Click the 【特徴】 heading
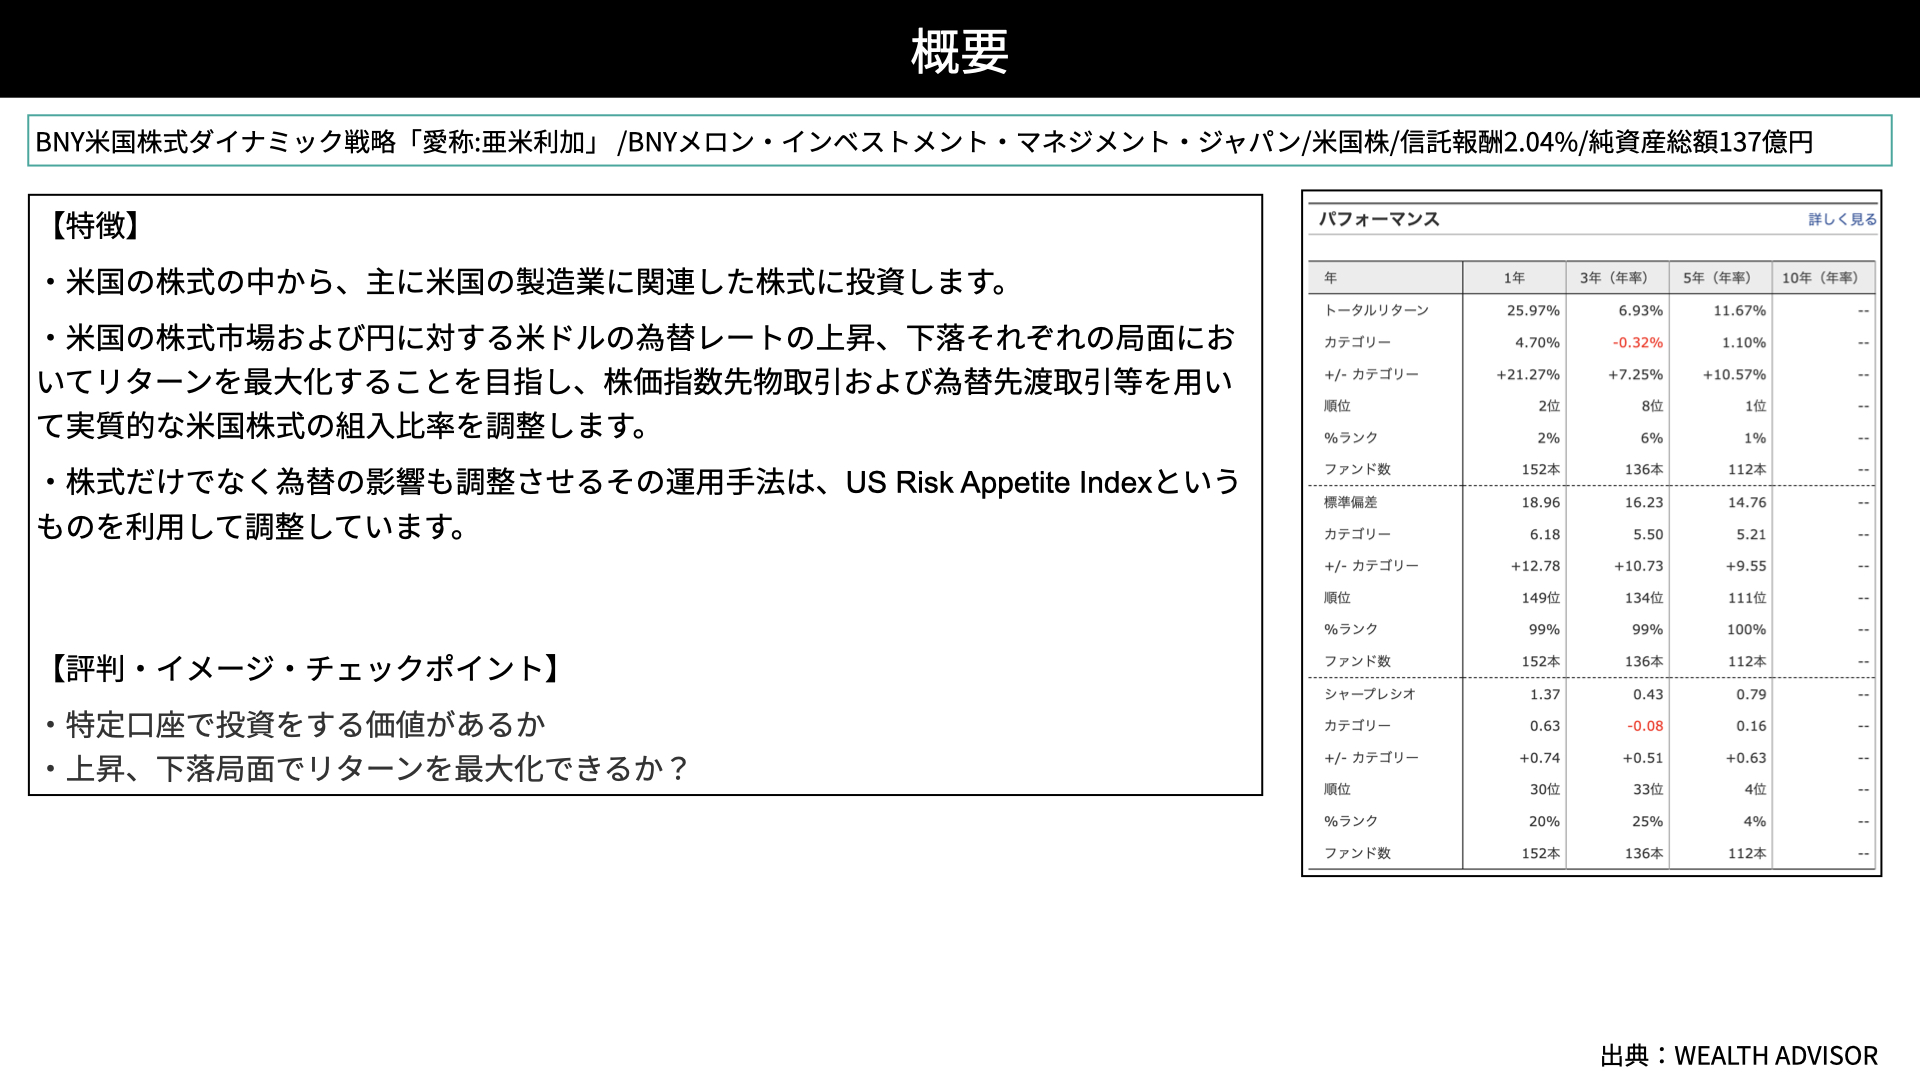Screen dimensions: 1920x1080 [96, 225]
